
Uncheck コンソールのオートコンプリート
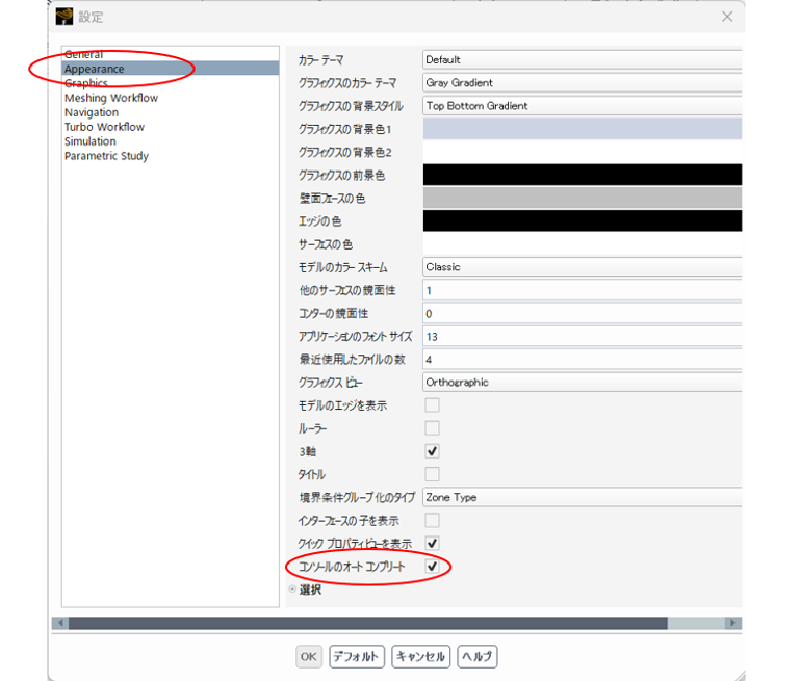[431, 566]
